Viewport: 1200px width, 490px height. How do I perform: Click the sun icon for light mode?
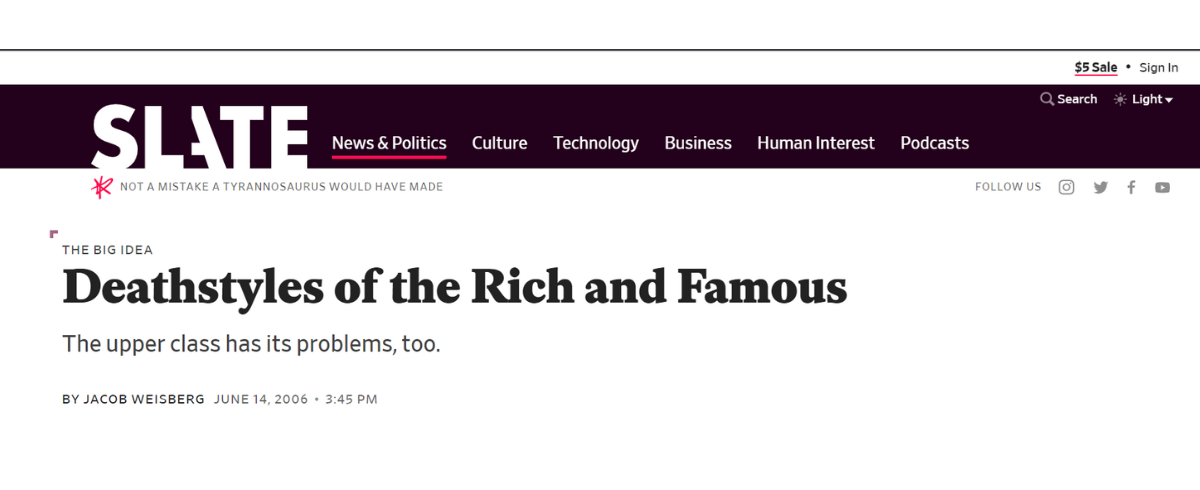1120,99
